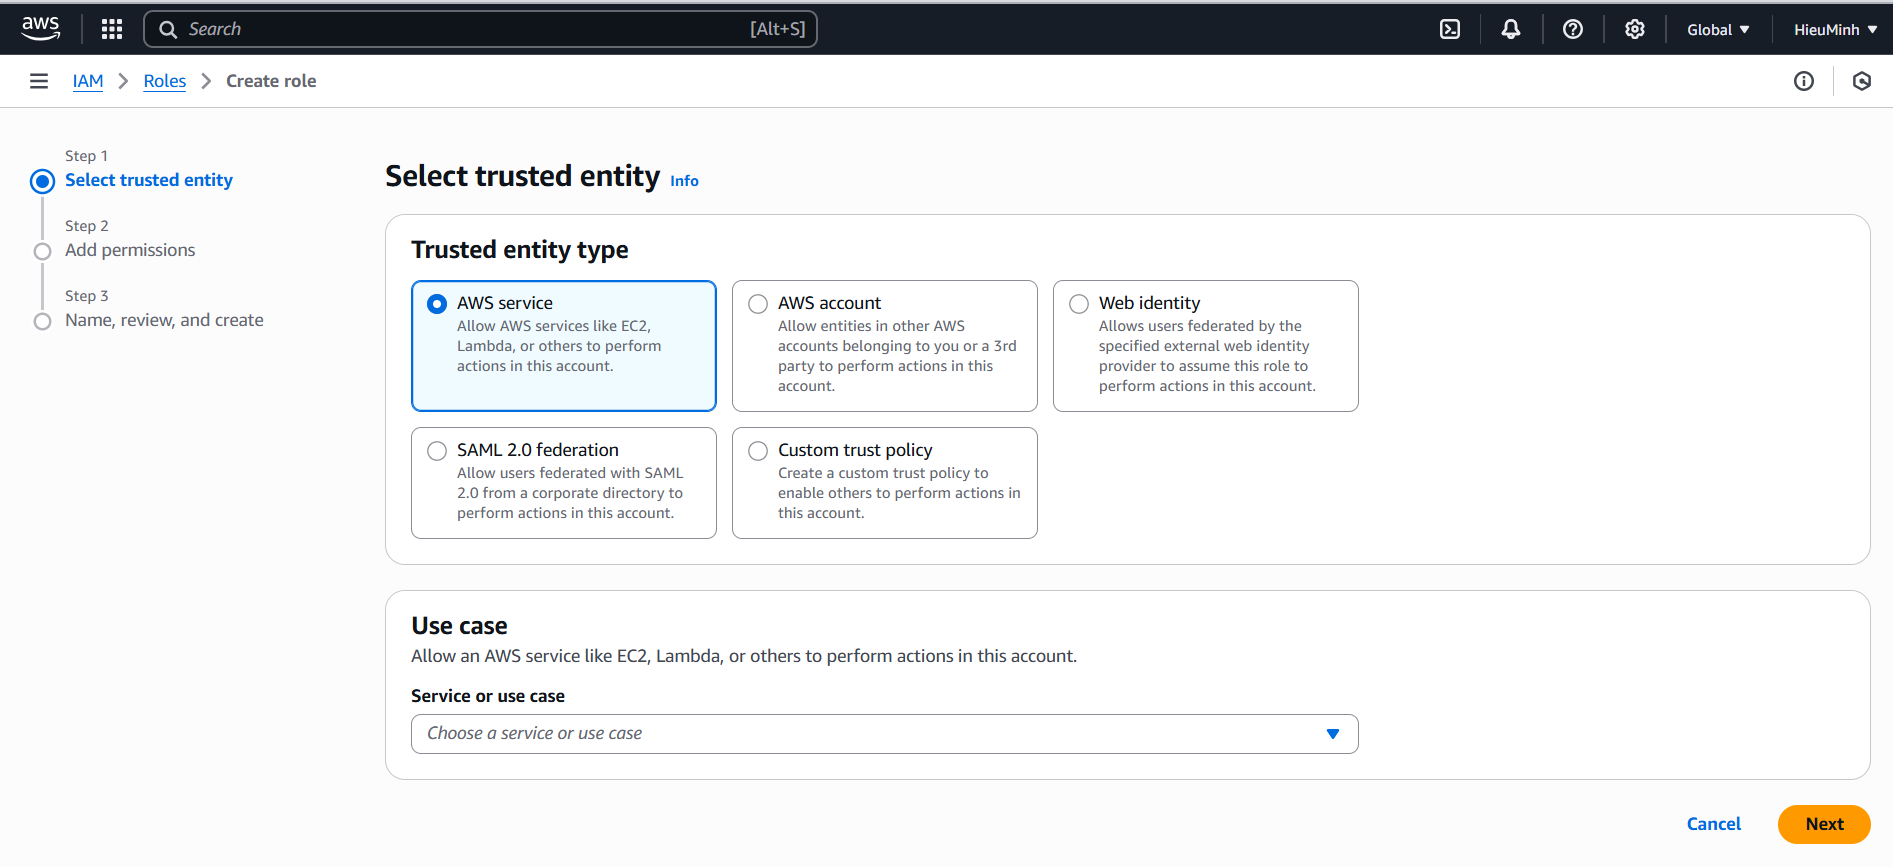The width and height of the screenshot is (1893, 867).
Task: Select the Custom trust policy option
Action: tap(885, 483)
